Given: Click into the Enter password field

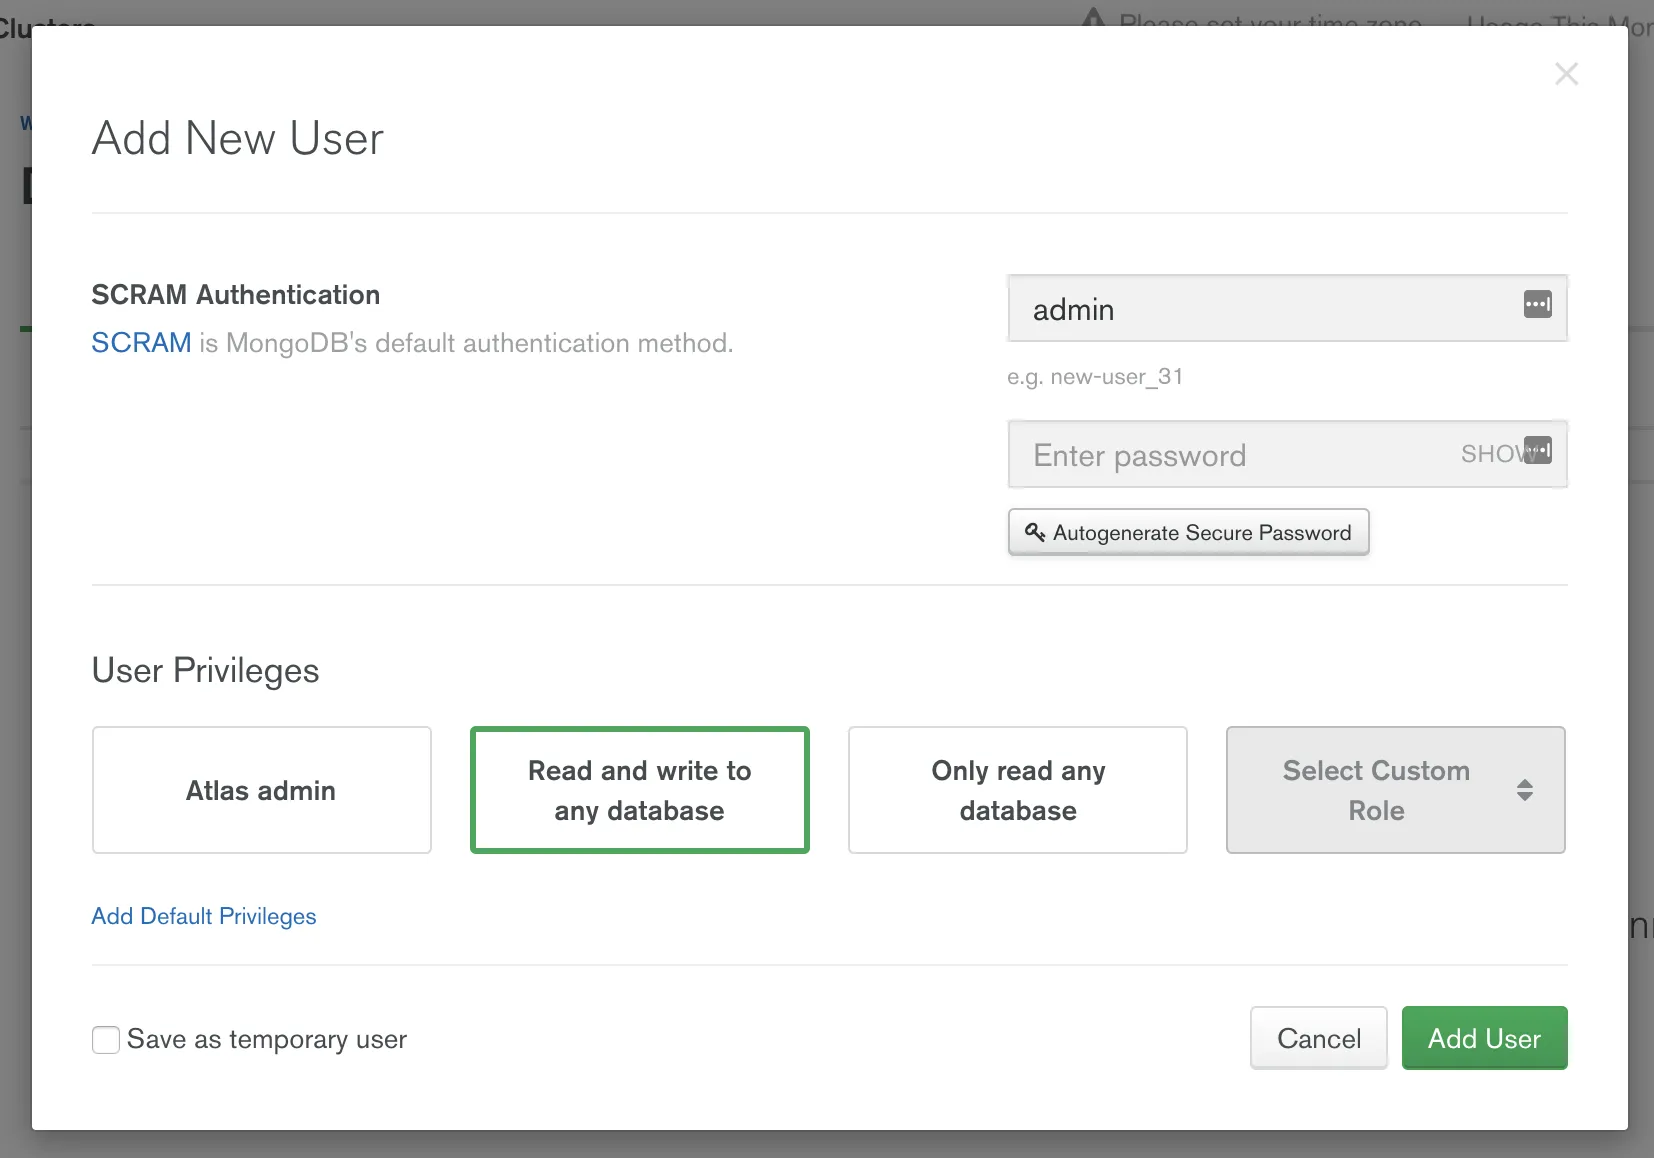Looking at the screenshot, I should coord(1230,456).
